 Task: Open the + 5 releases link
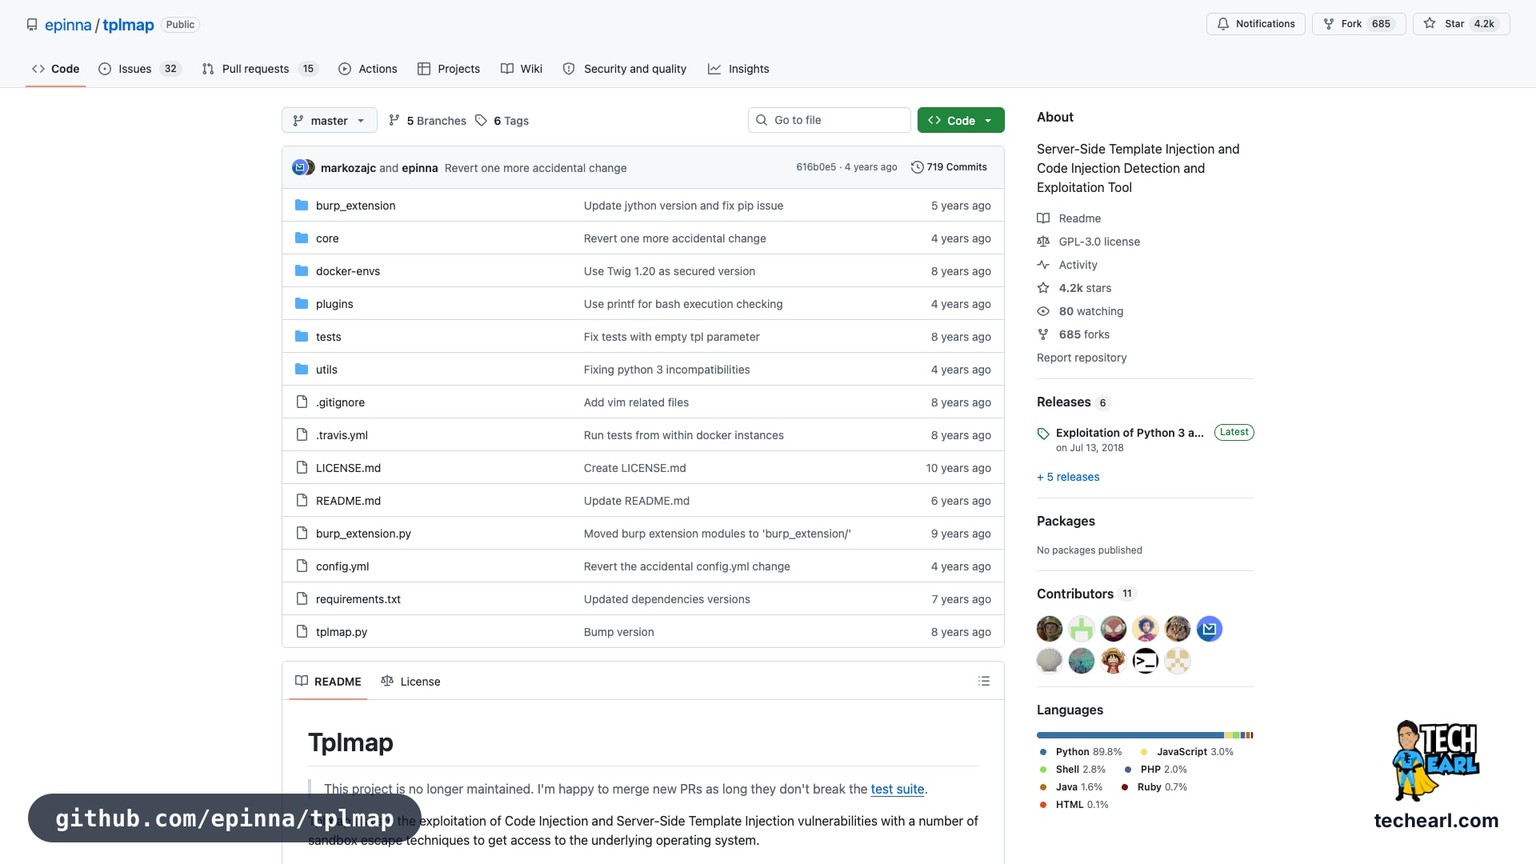(x=1068, y=477)
